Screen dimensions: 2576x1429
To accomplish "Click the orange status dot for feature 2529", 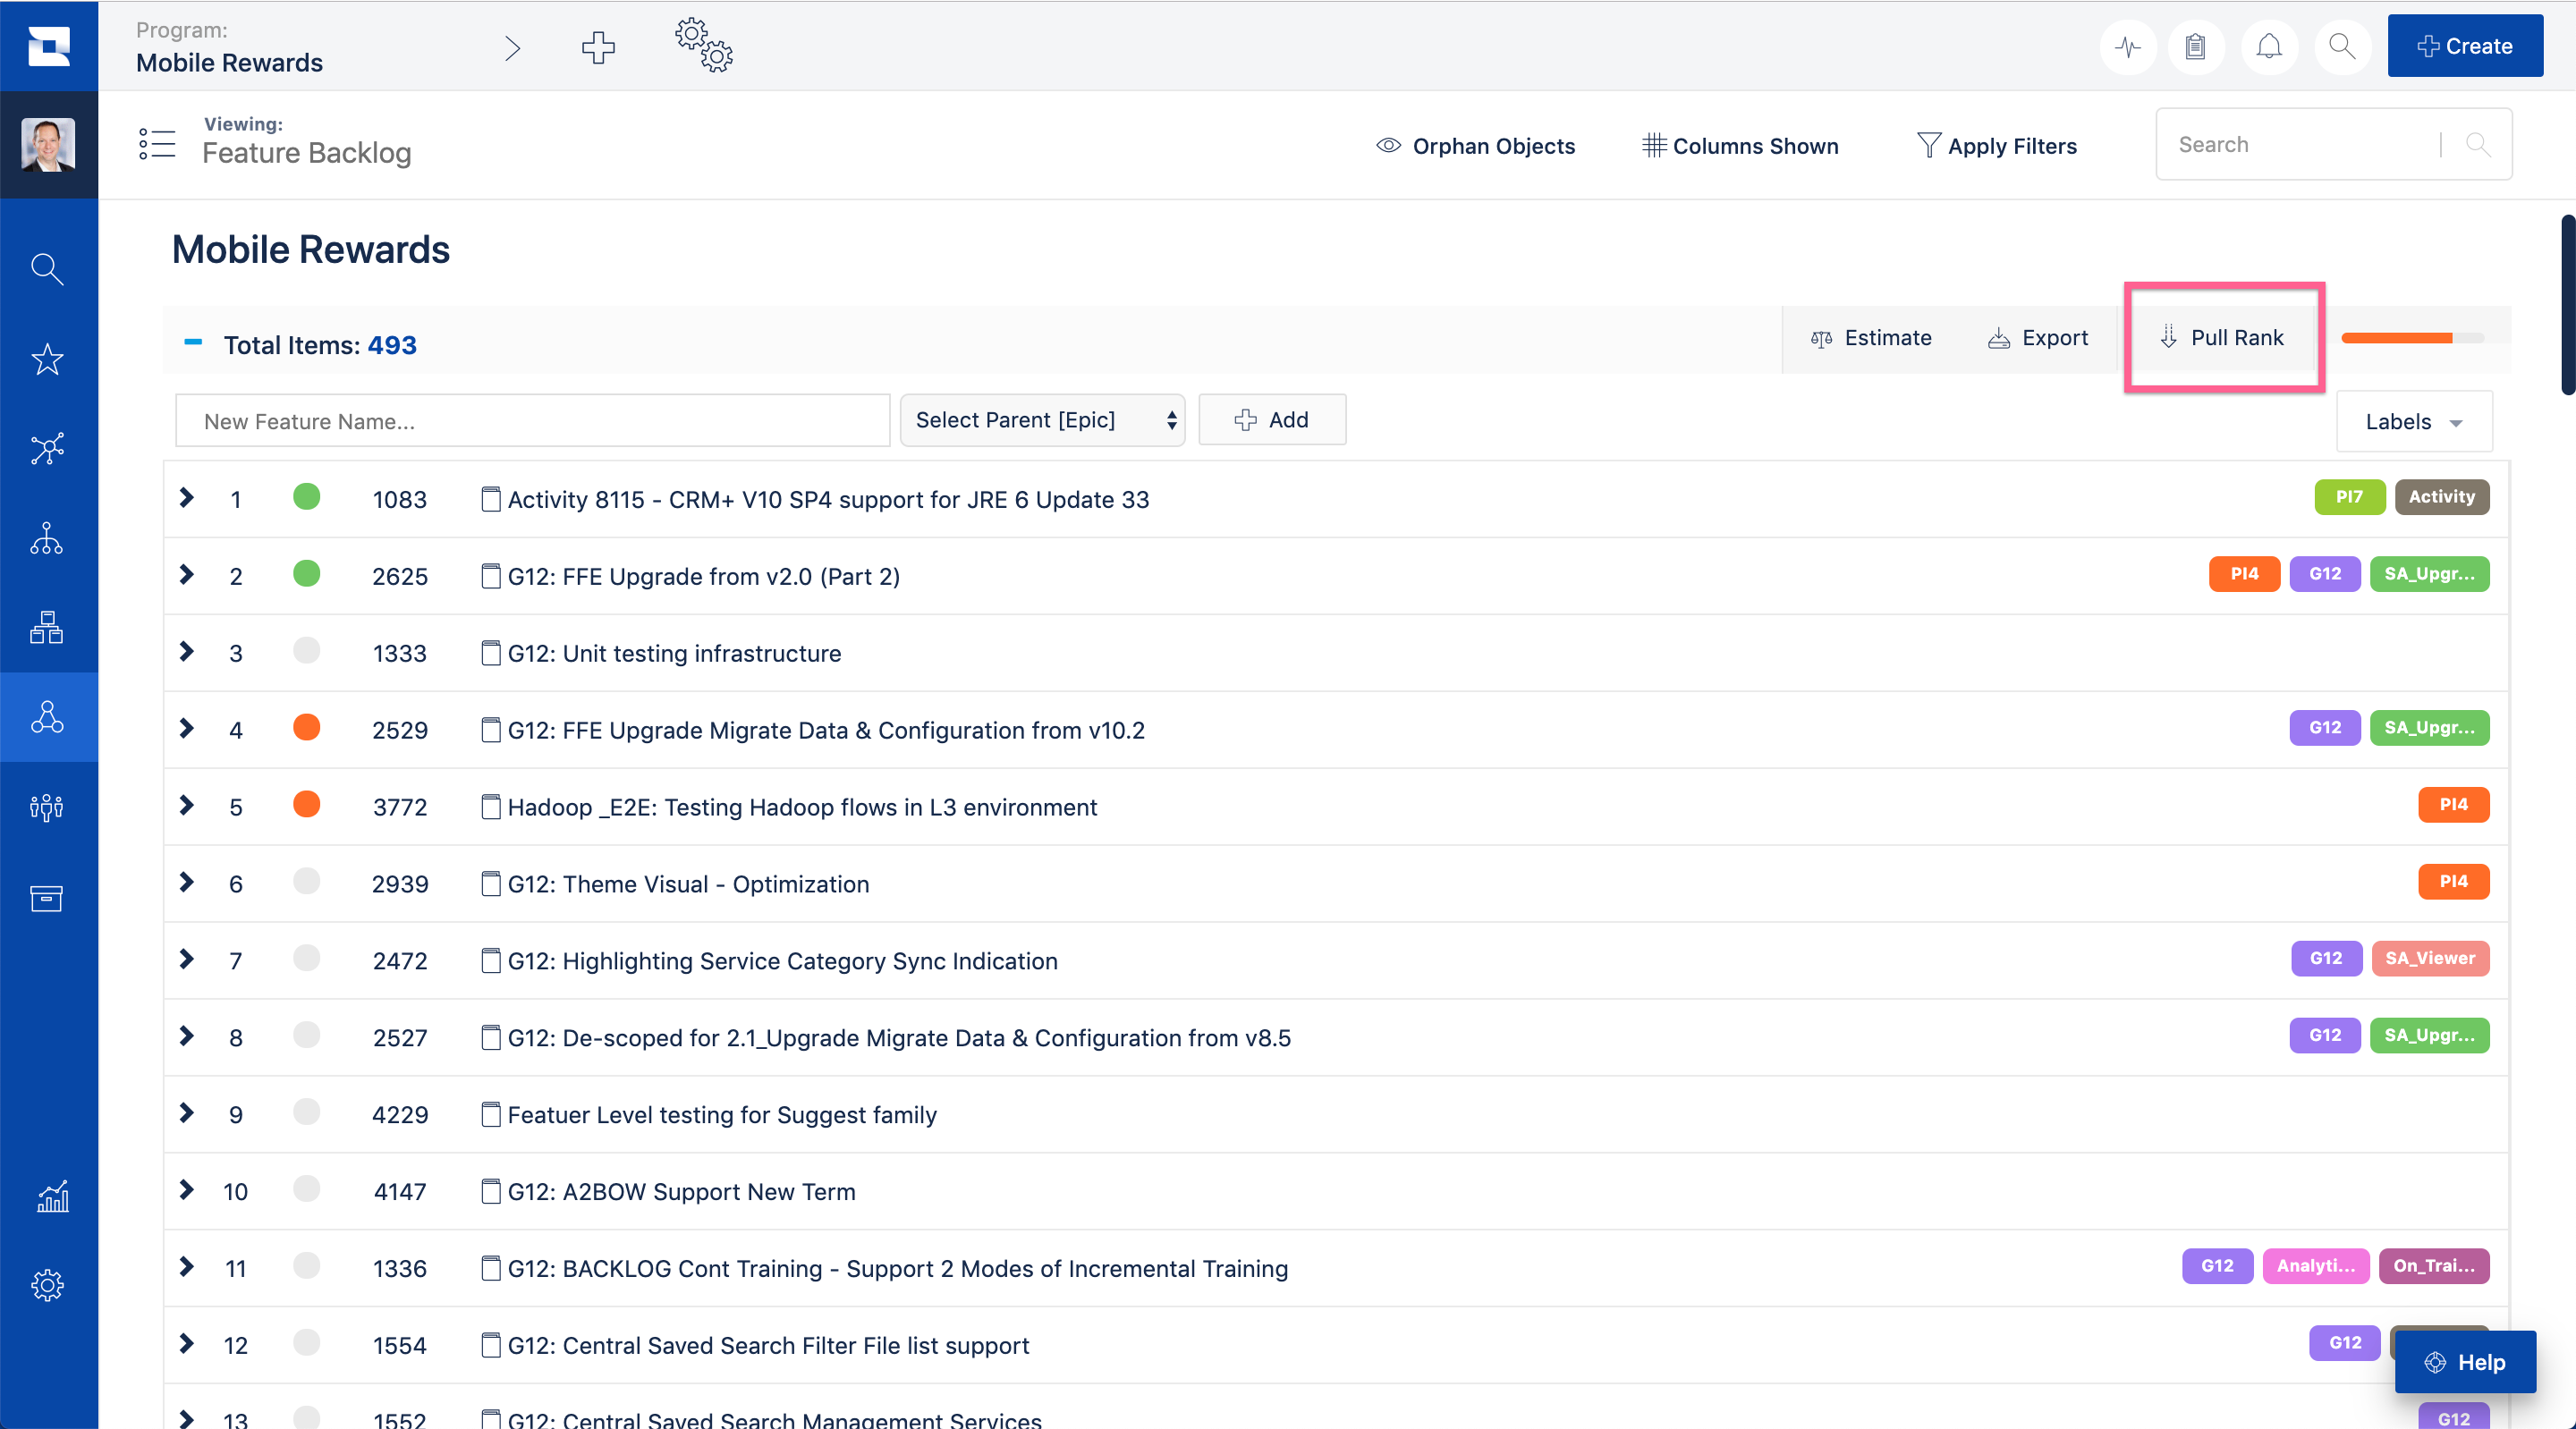I will point(306,728).
